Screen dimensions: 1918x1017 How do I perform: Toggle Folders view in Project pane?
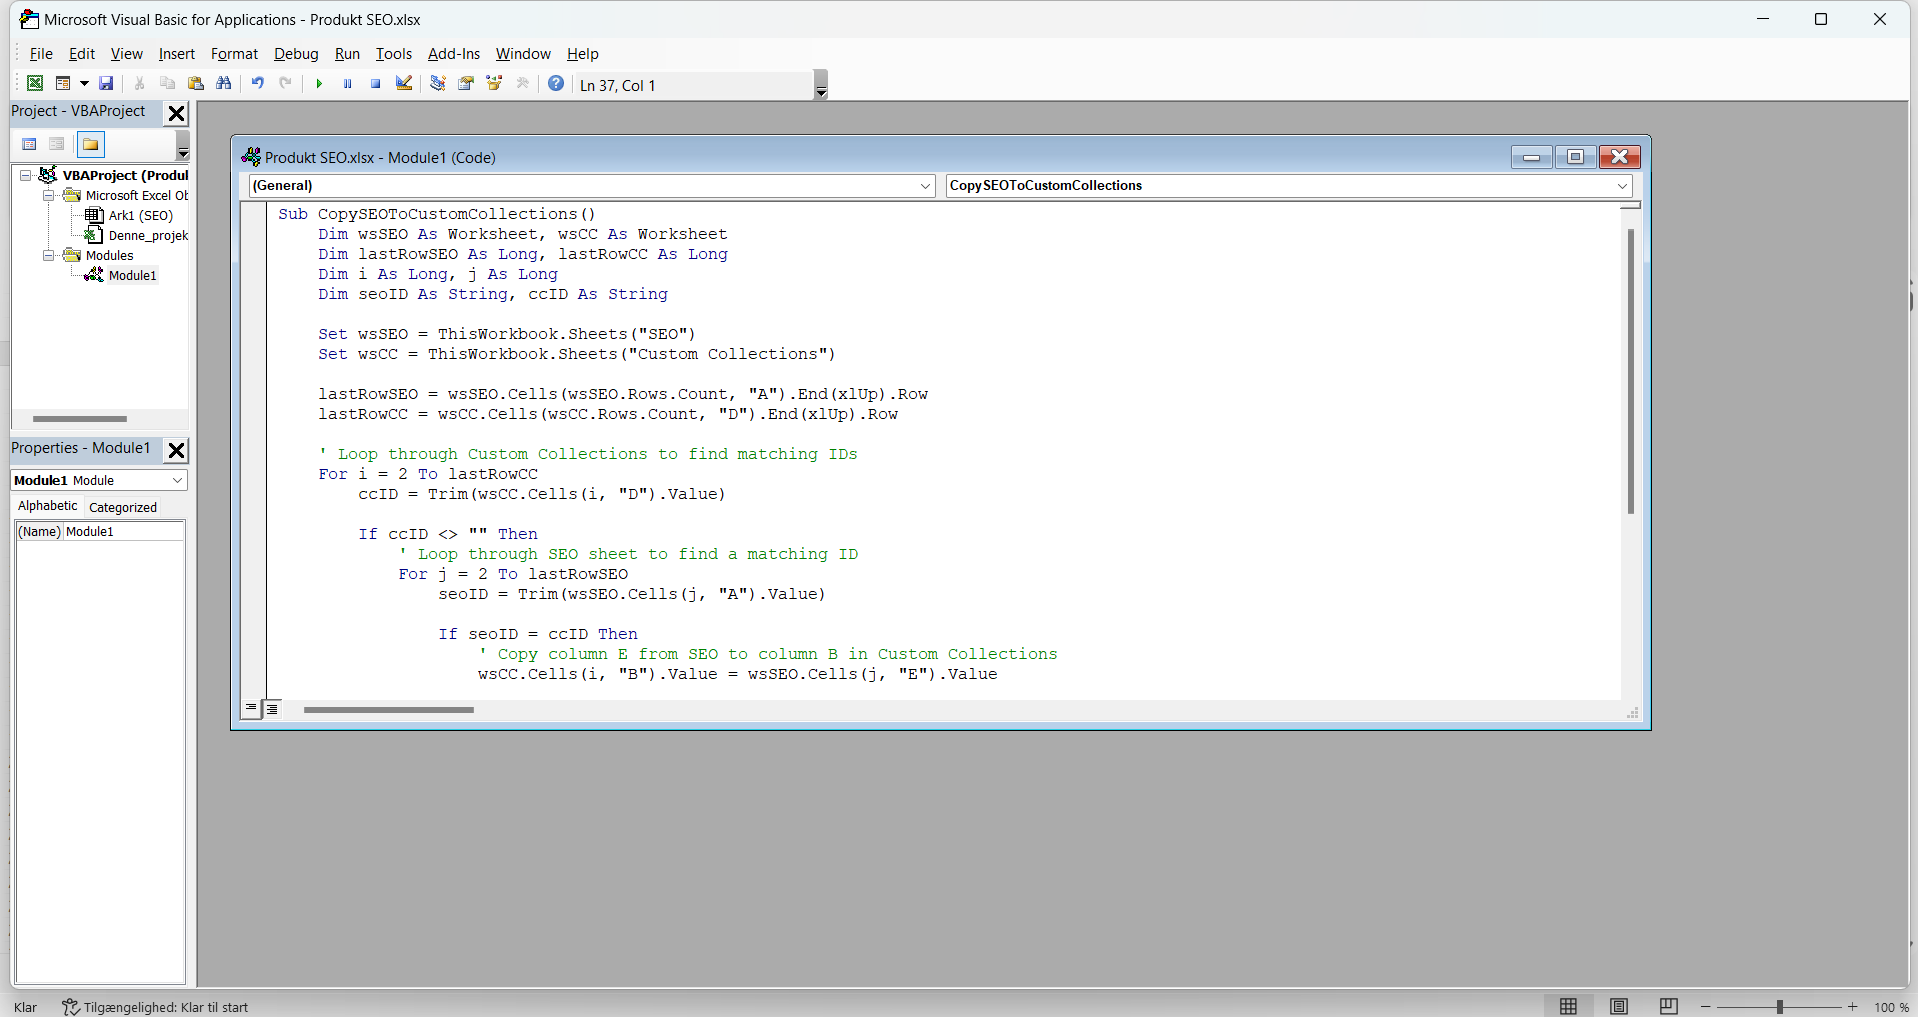click(91, 145)
